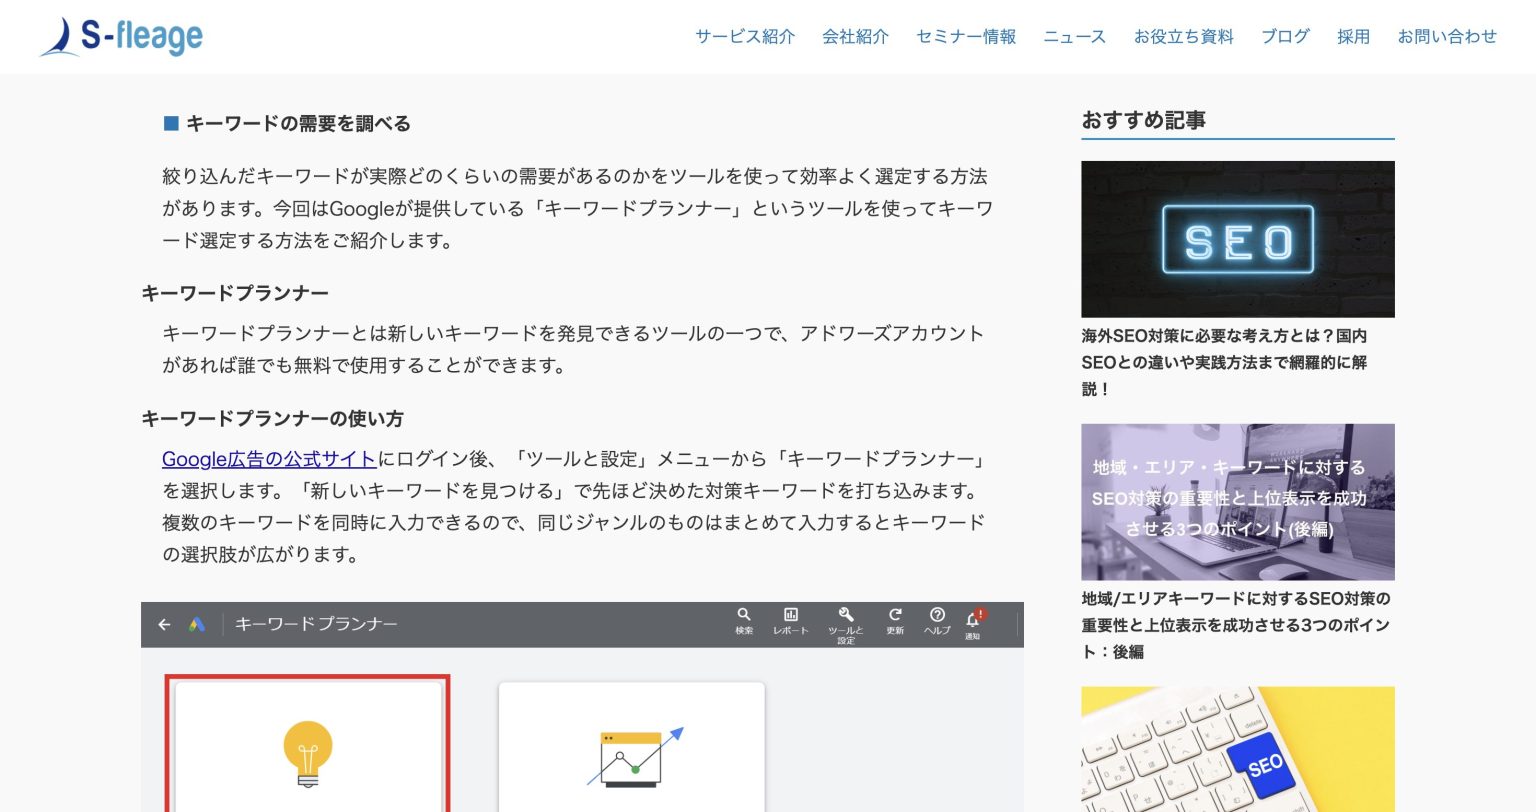1536x812 pixels.
Task: Open the レポート (reports) icon
Action: [791, 618]
